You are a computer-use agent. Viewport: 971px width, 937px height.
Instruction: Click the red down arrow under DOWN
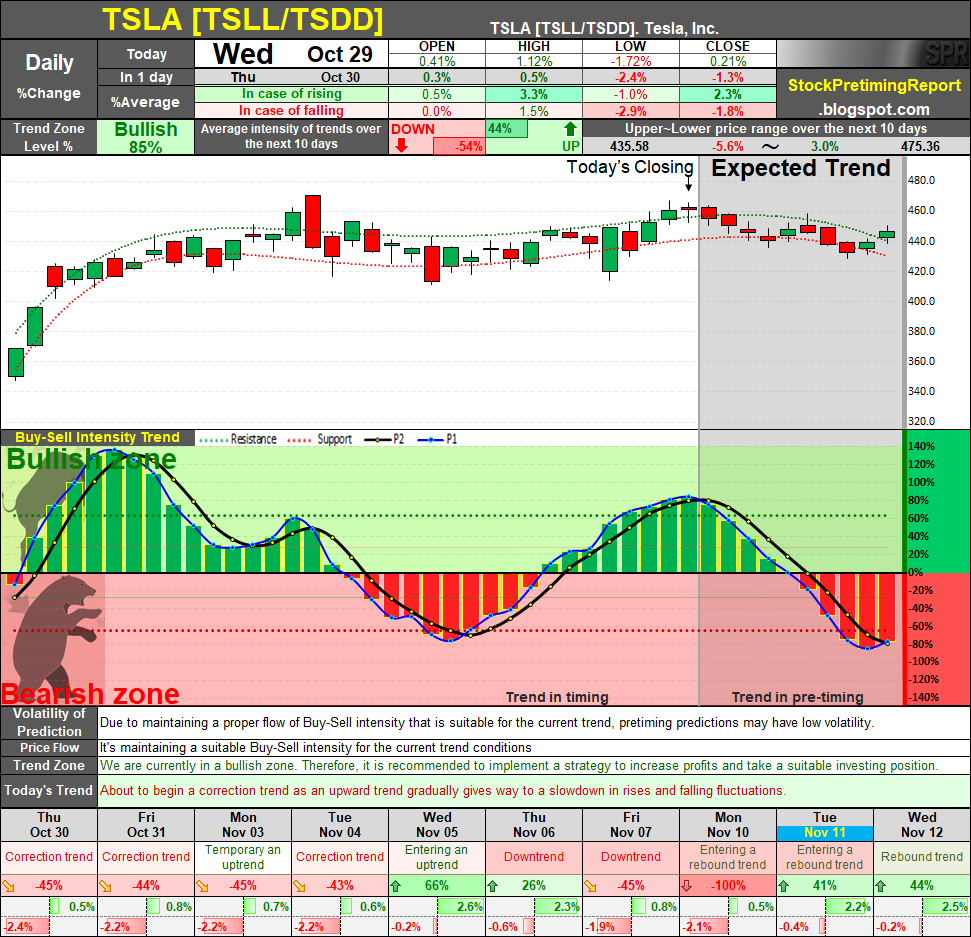pos(401,146)
